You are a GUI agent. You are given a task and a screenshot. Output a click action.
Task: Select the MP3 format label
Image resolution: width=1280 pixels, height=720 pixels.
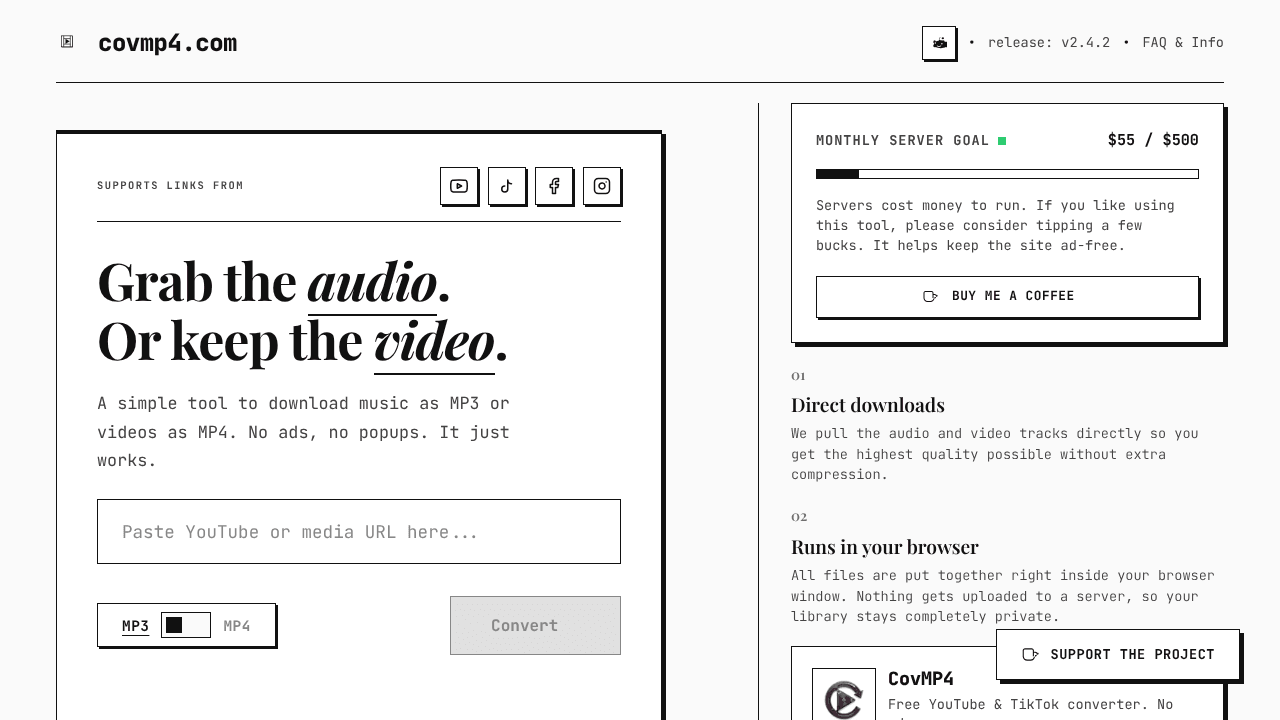135,626
